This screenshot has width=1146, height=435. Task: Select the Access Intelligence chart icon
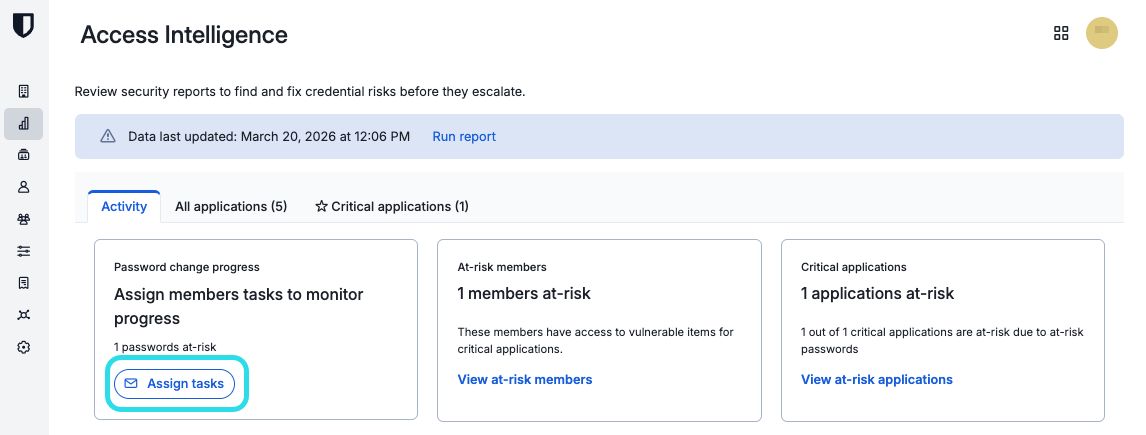pos(24,123)
